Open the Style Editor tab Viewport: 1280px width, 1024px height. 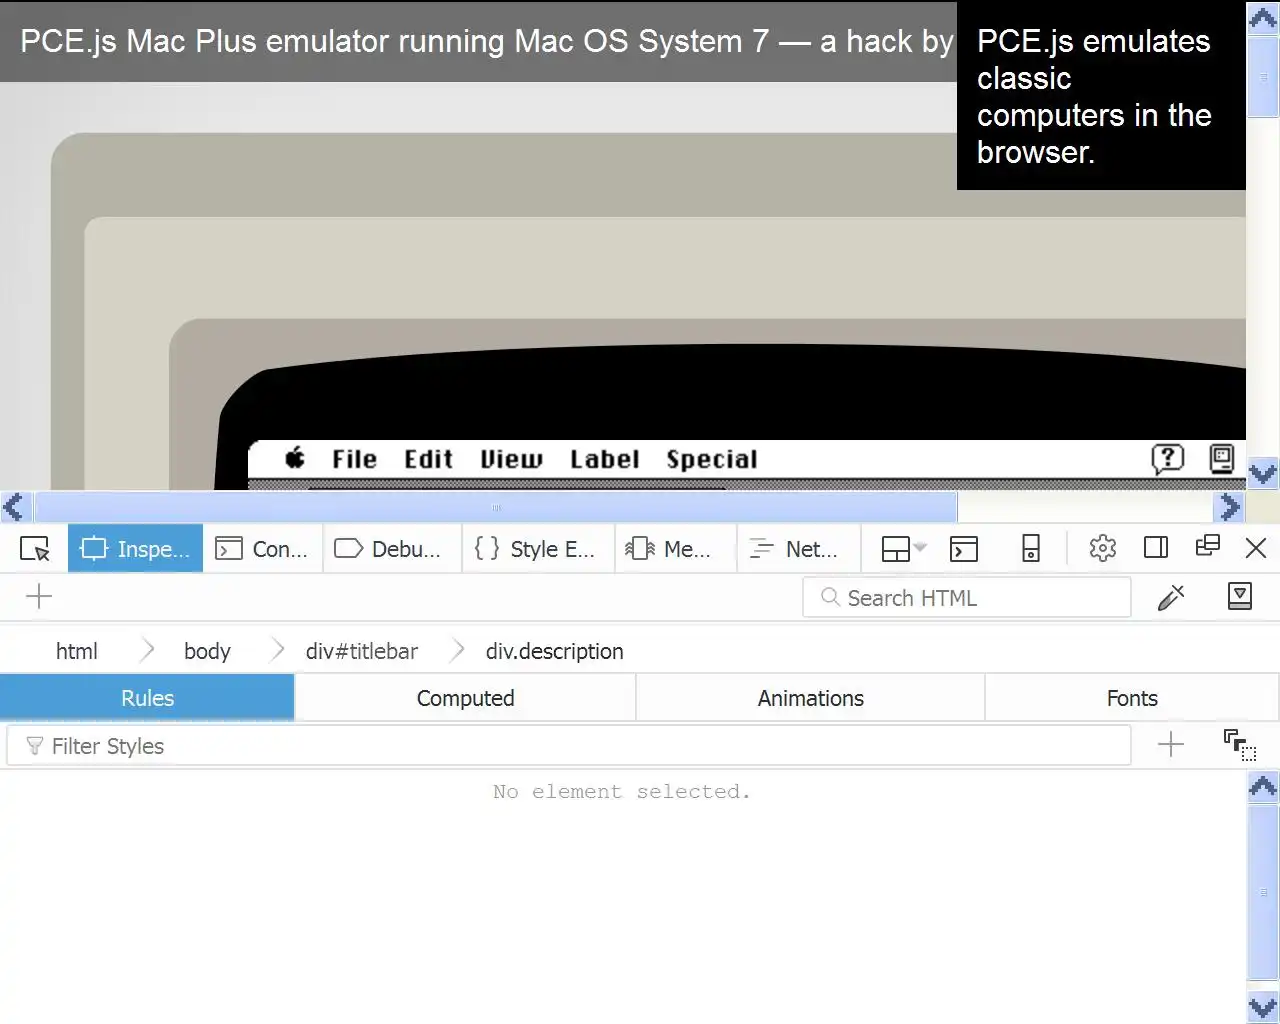click(x=538, y=548)
